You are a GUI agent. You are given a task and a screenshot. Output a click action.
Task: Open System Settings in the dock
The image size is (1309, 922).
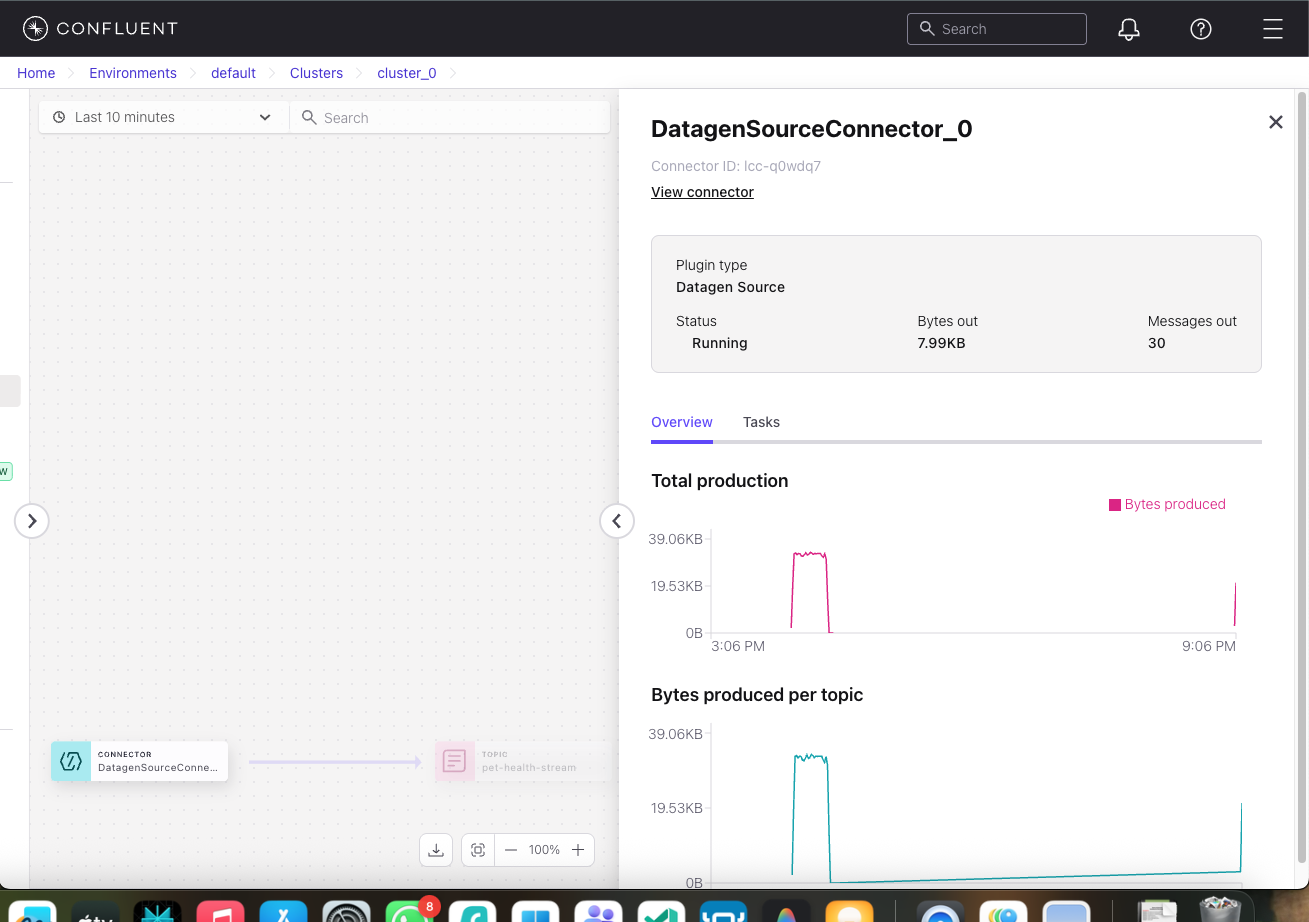pos(347,910)
